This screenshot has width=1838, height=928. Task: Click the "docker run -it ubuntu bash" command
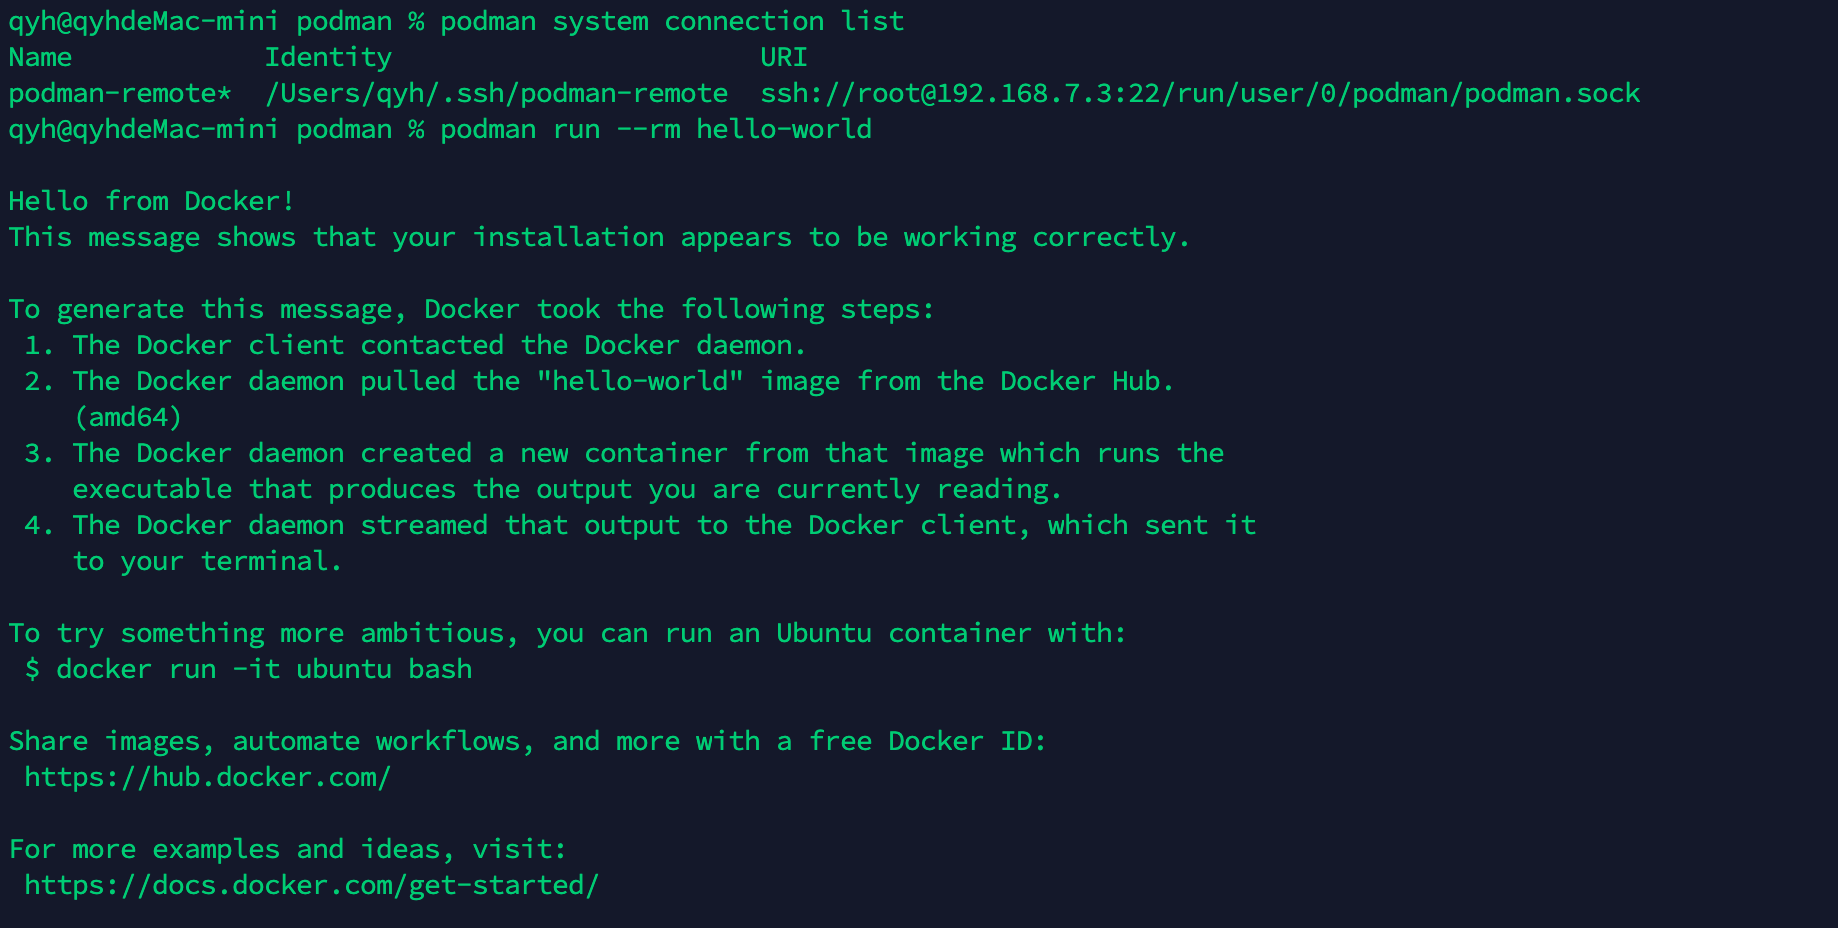pyautogui.click(x=264, y=669)
